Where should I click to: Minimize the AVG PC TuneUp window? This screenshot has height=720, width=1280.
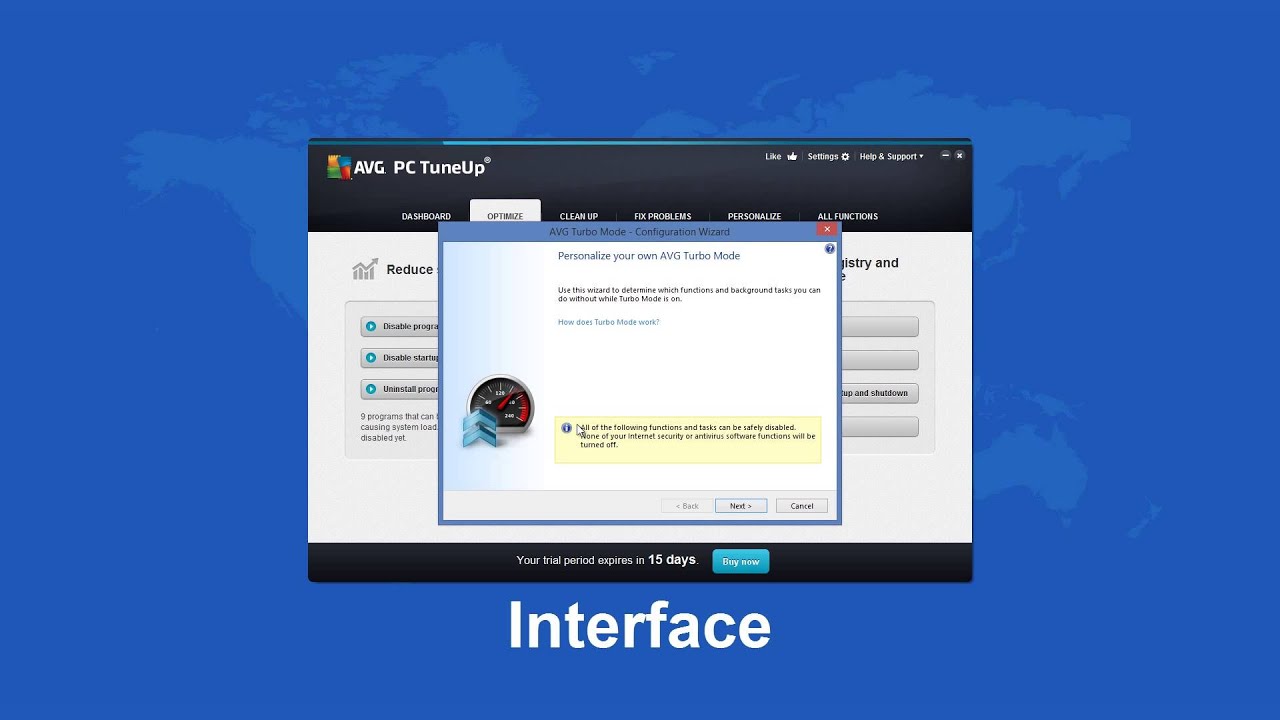[945, 155]
